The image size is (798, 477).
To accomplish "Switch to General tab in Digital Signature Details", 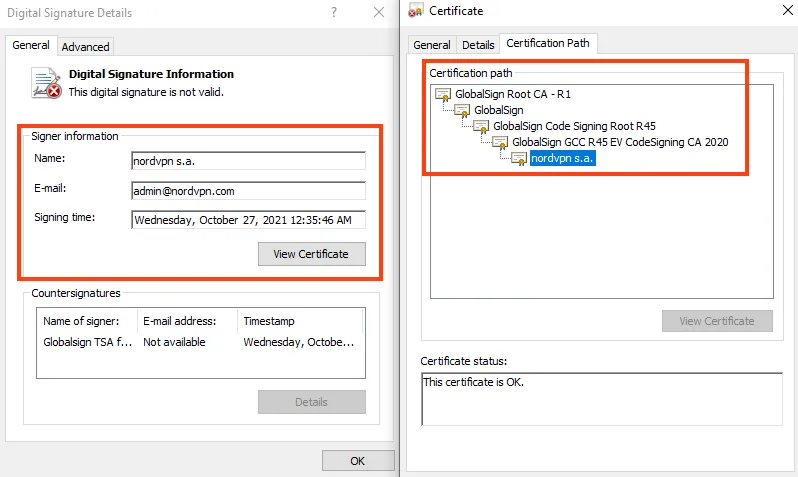I will [x=31, y=45].
